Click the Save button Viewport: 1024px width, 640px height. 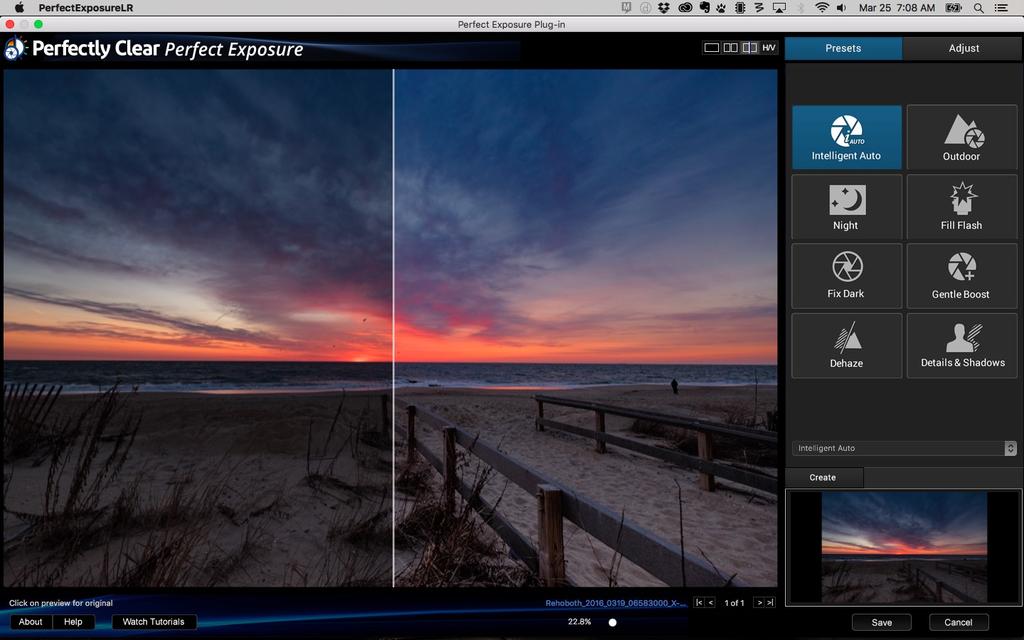881,622
